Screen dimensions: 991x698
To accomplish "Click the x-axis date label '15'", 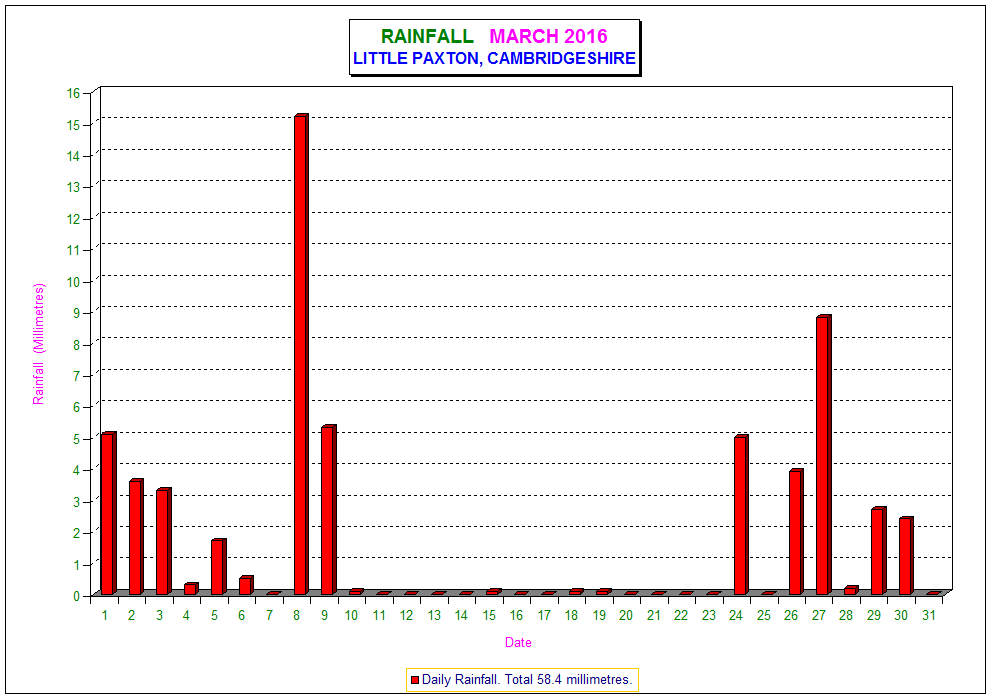I will point(489,615).
